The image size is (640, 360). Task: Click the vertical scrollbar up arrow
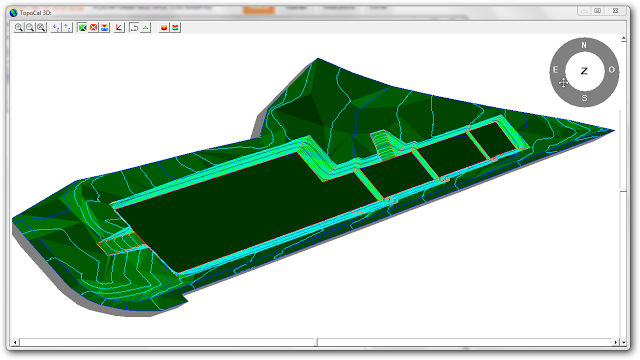tap(623, 39)
